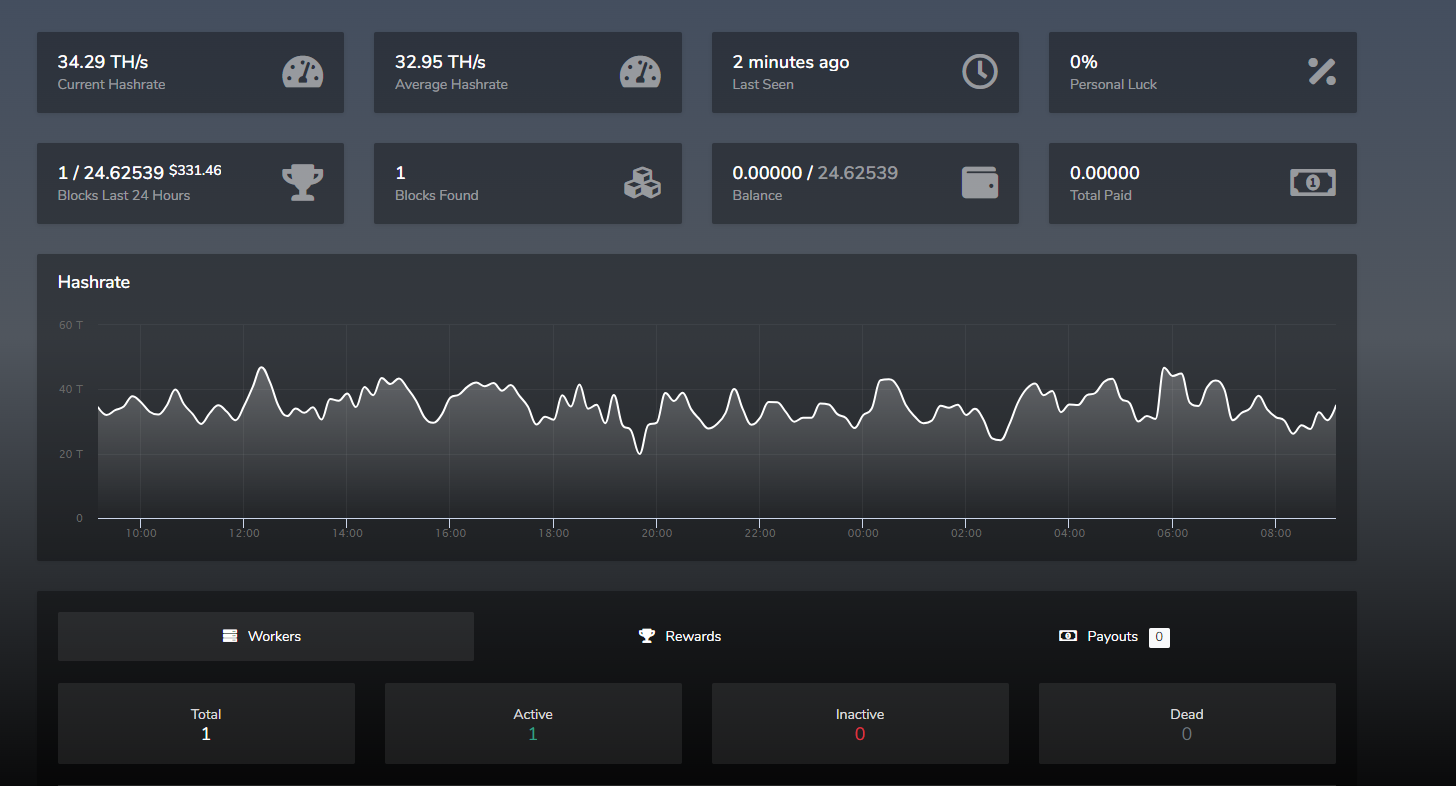The height and width of the screenshot is (786, 1456).
Task: Click the 14:00 x-axis label
Action: (347, 533)
